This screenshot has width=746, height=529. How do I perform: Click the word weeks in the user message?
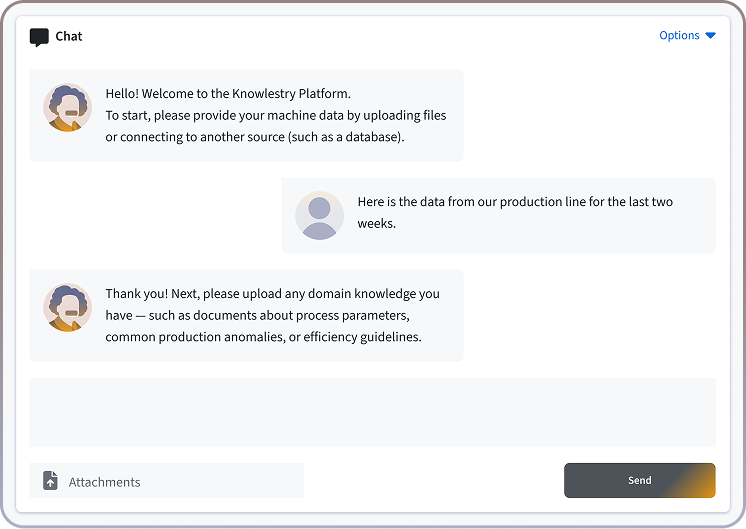pyautogui.click(x=377, y=224)
